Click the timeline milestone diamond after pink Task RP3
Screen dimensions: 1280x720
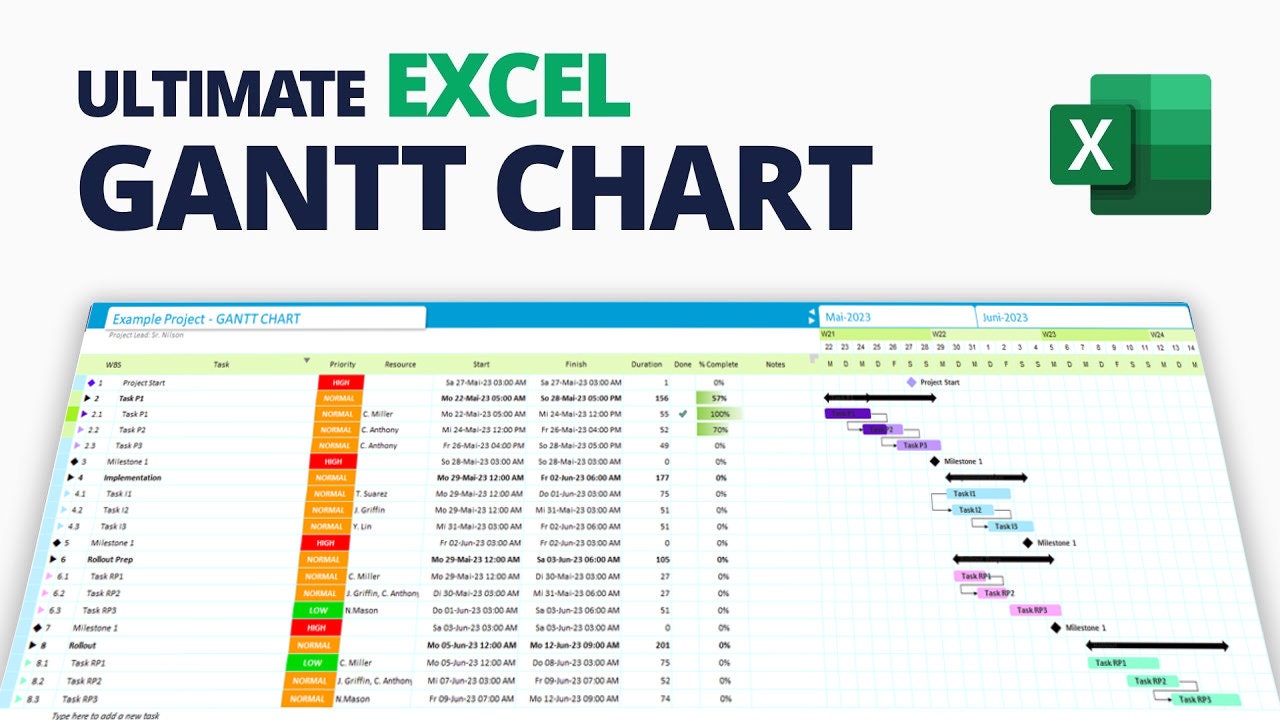tap(1056, 628)
